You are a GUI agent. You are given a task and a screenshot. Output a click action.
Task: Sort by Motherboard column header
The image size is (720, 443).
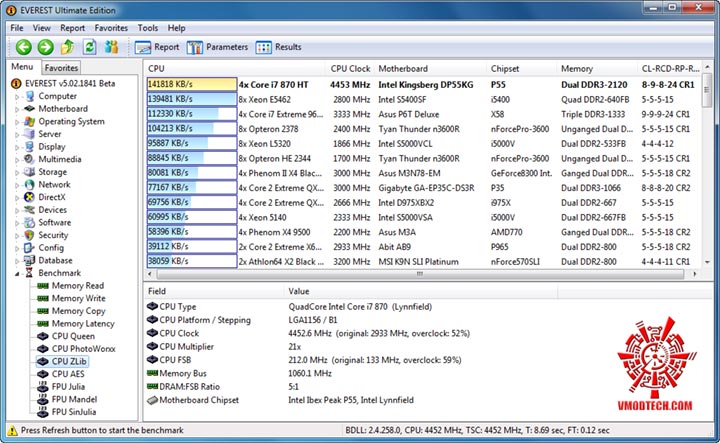pos(431,68)
